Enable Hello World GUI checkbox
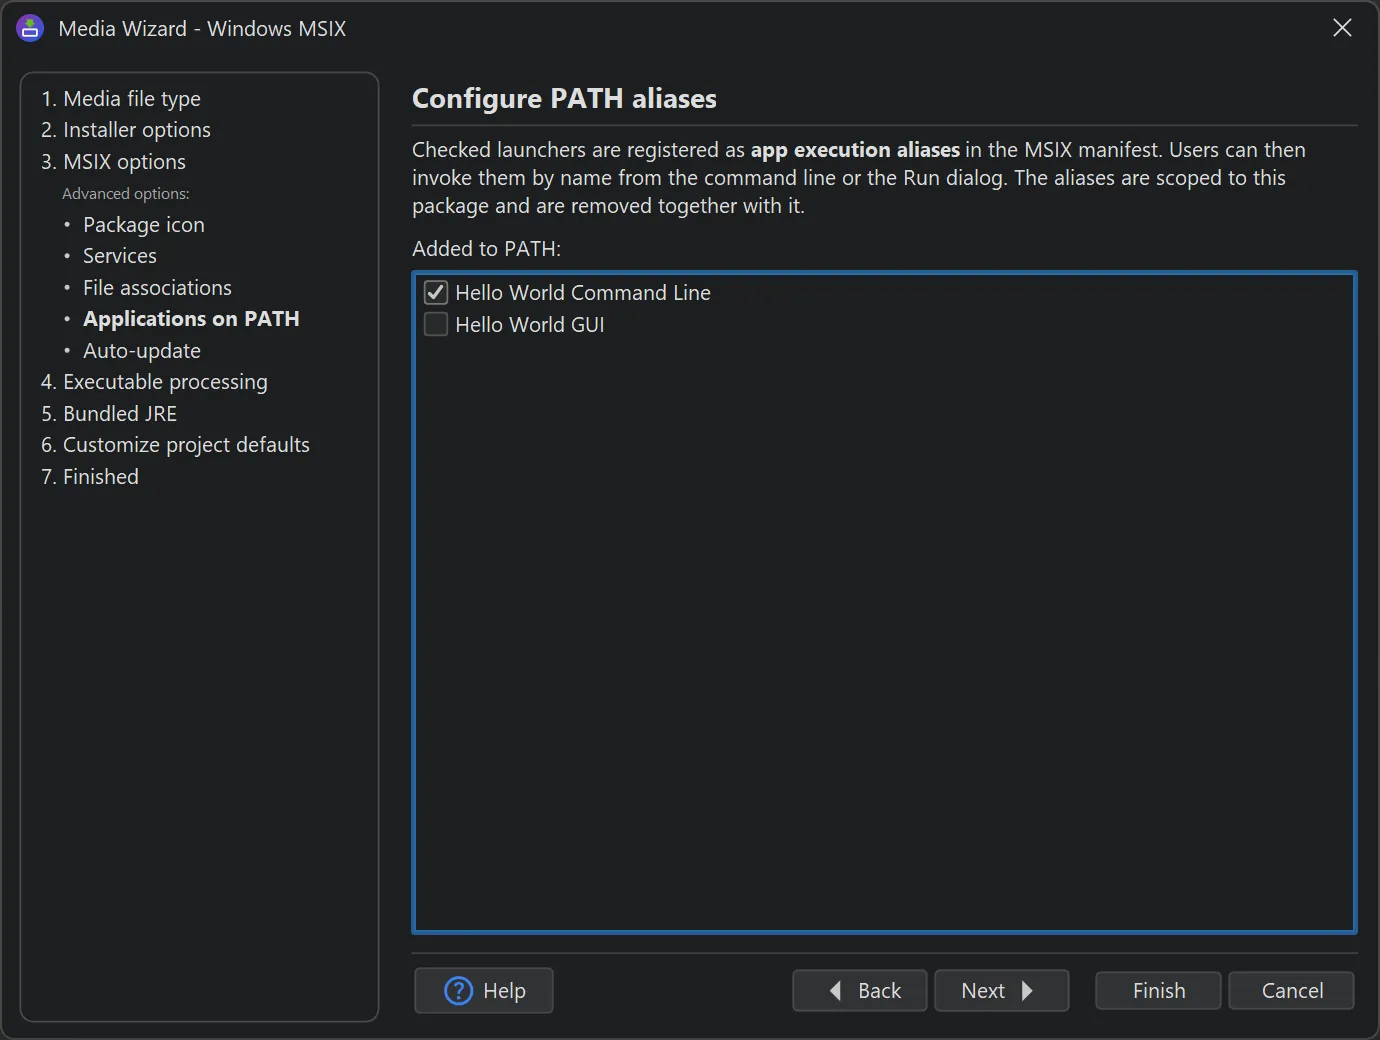Screen dimensions: 1380x1040 click(x=436, y=324)
